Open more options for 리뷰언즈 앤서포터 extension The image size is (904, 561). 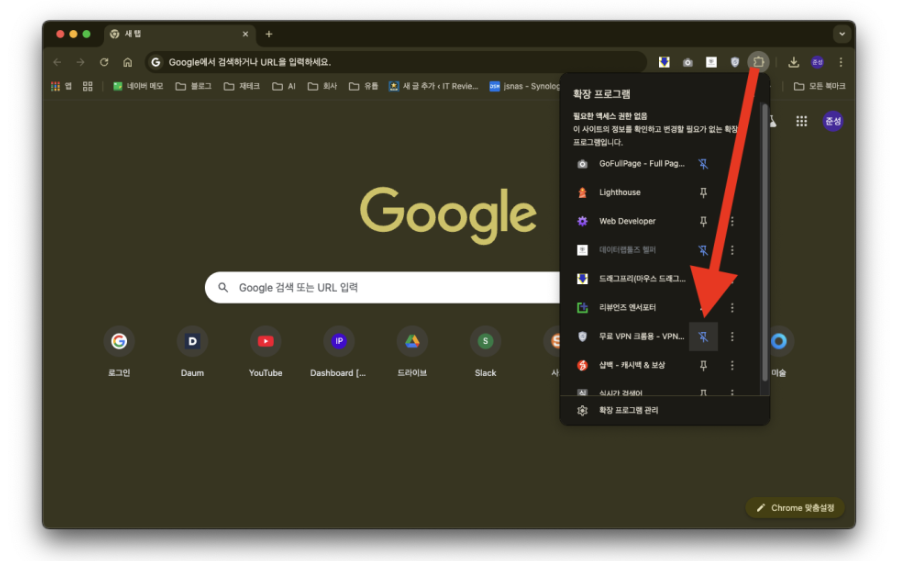click(x=732, y=308)
